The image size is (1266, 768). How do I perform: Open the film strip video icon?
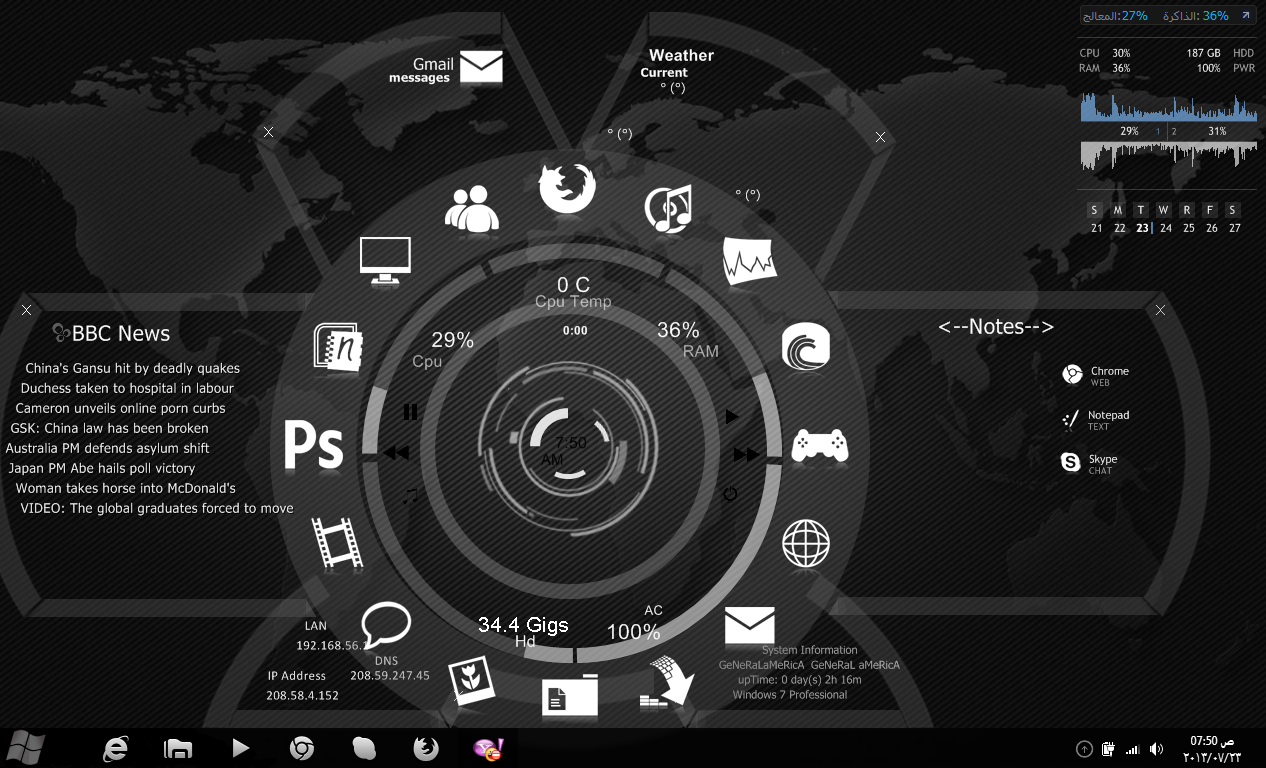pos(337,542)
